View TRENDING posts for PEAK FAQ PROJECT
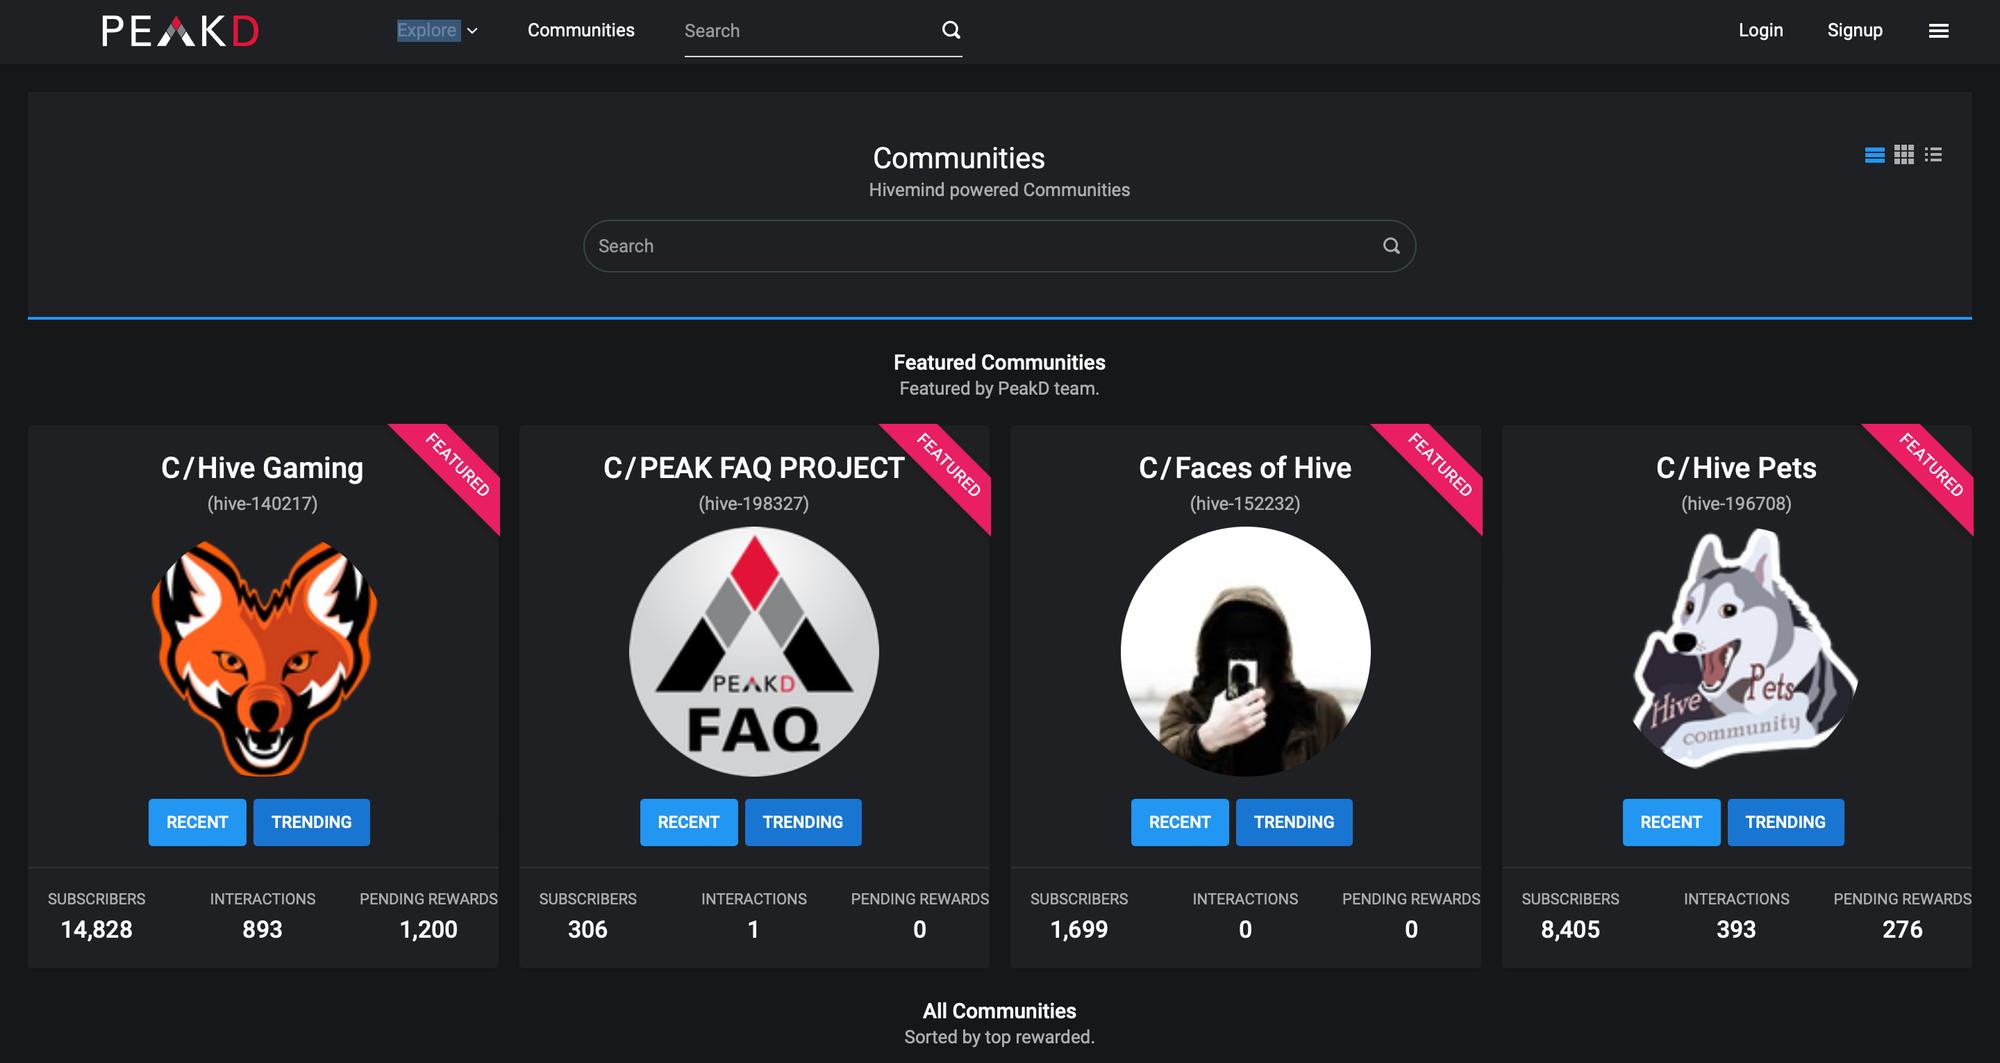The height and width of the screenshot is (1063, 2000). 803,822
